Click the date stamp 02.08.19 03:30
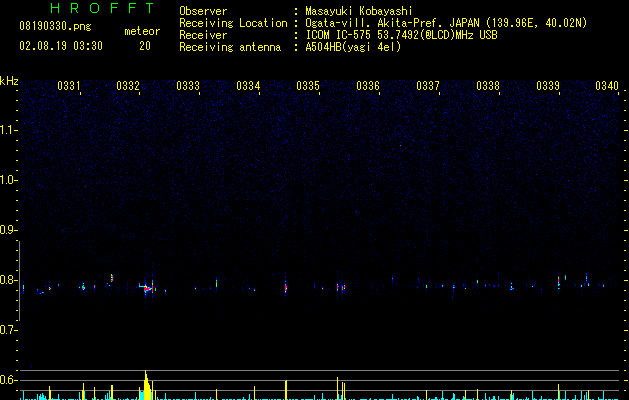The image size is (629, 400). (x=61, y=46)
